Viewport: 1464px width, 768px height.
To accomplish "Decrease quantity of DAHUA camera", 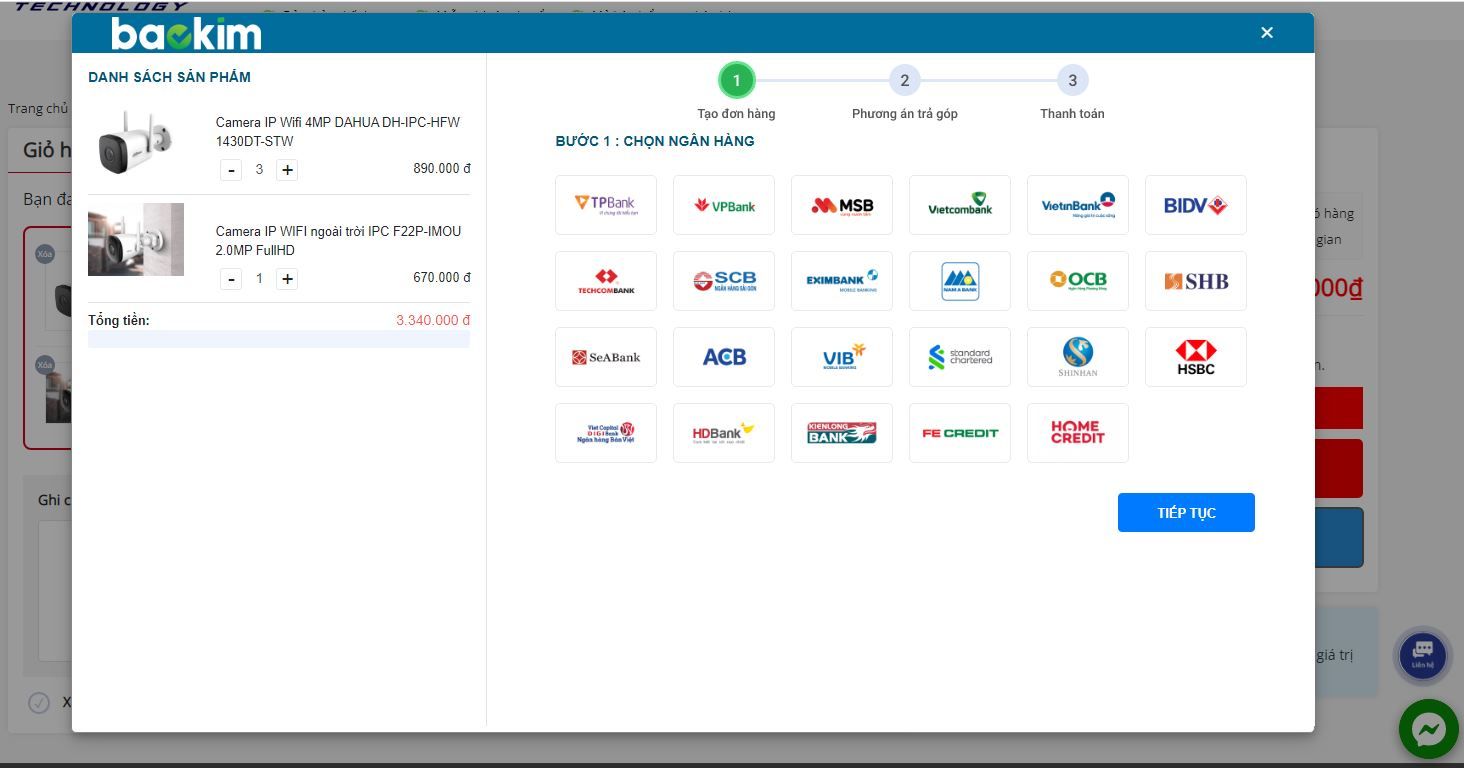I will click(232, 170).
